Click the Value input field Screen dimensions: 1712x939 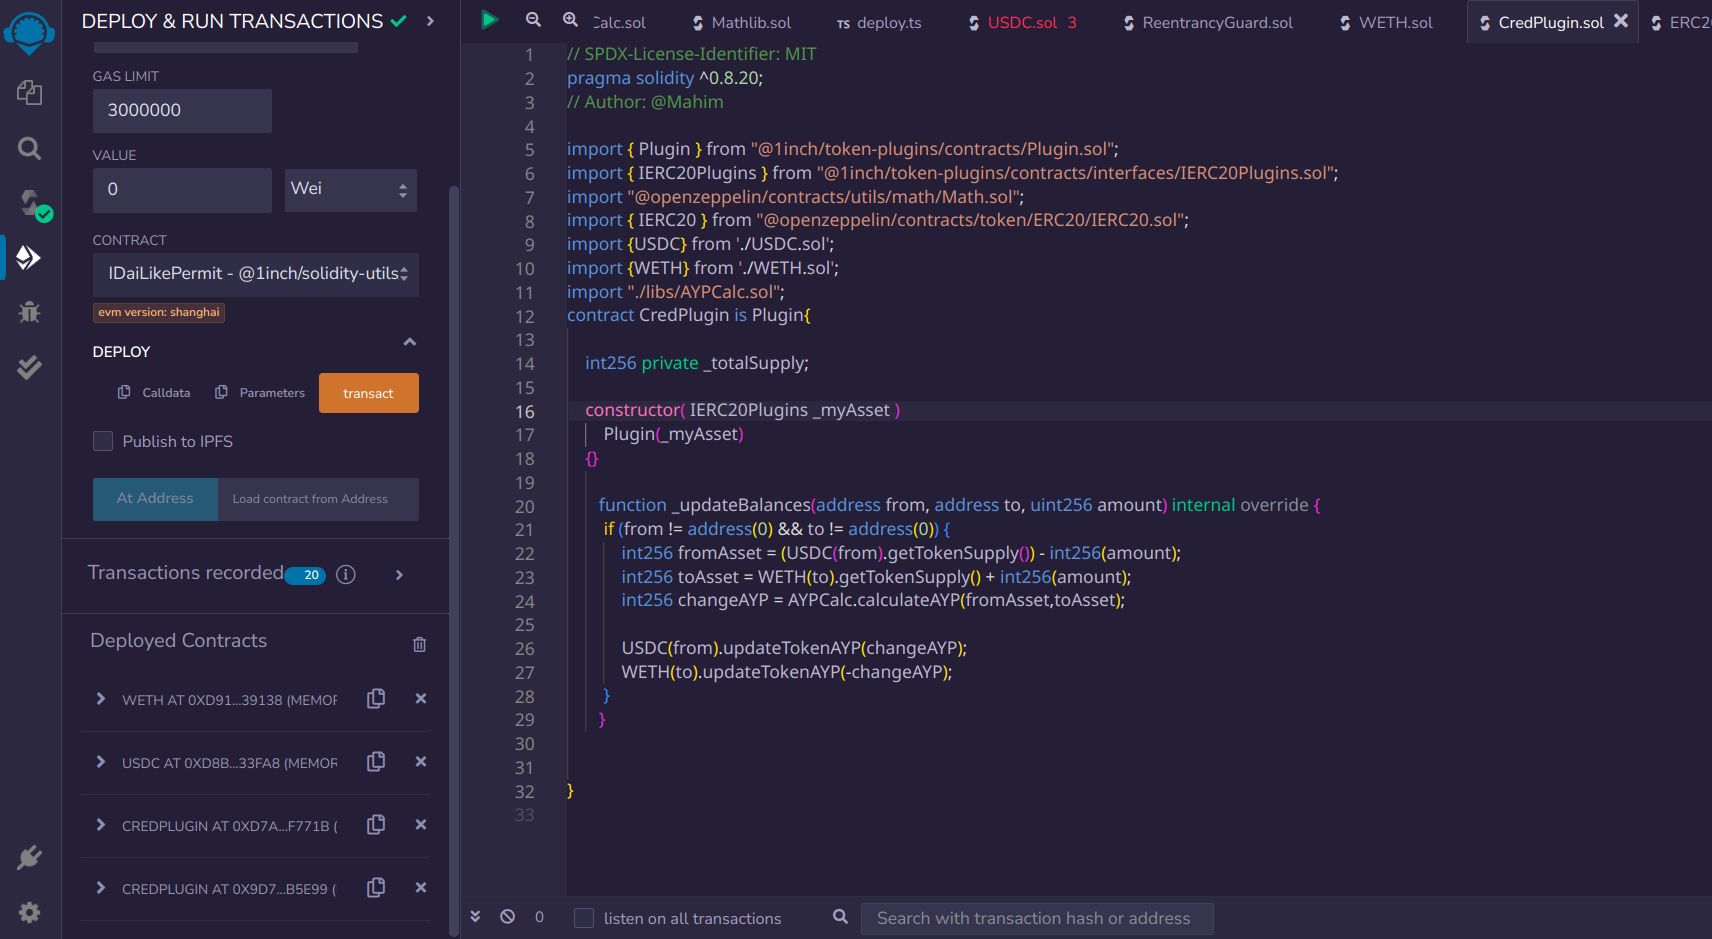(x=182, y=190)
